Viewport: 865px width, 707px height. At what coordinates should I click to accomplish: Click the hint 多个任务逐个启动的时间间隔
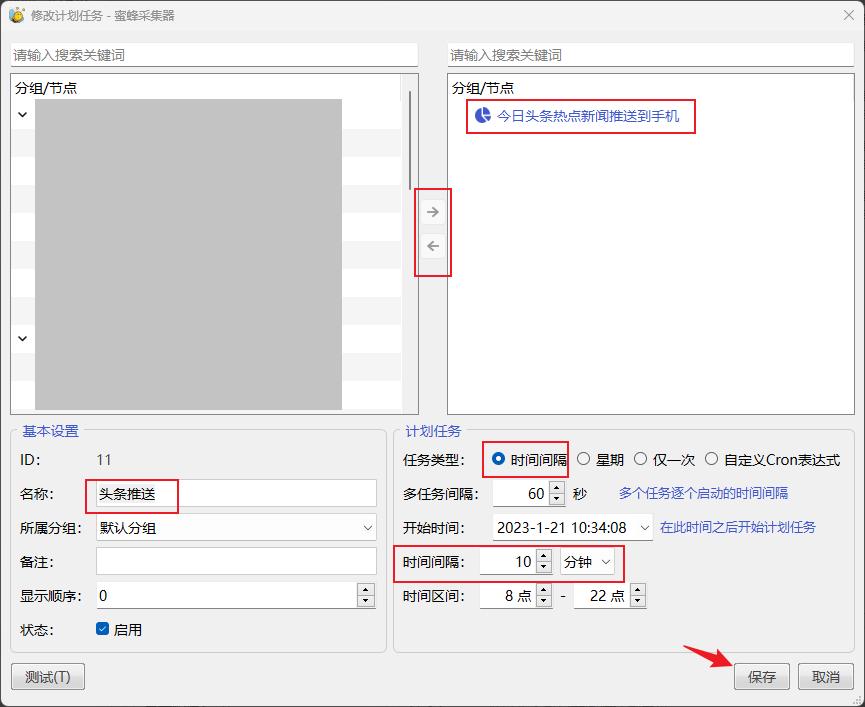click(x=703, y=493)
